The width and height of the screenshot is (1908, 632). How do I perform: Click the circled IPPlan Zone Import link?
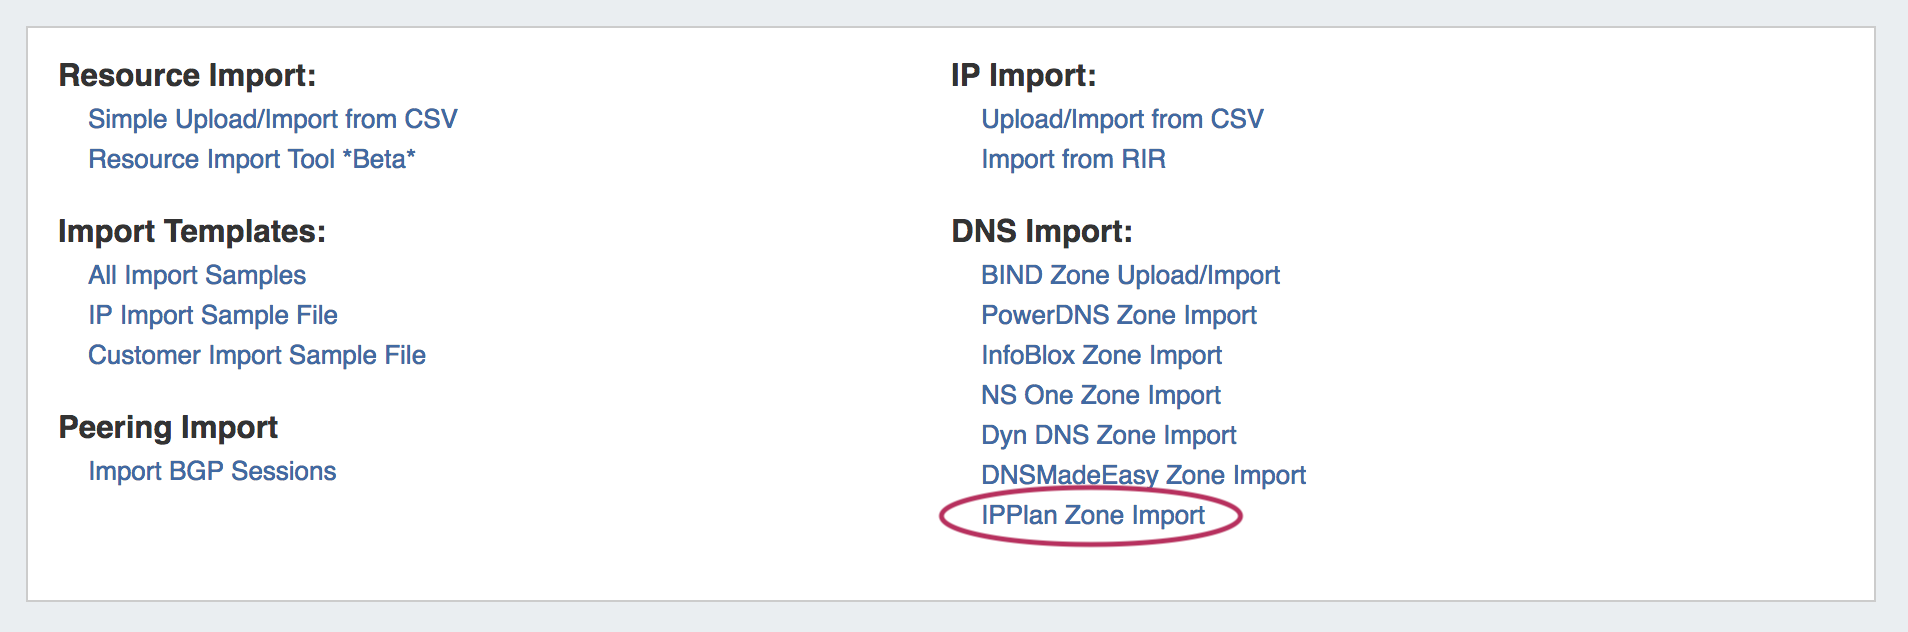point(1092,515)
